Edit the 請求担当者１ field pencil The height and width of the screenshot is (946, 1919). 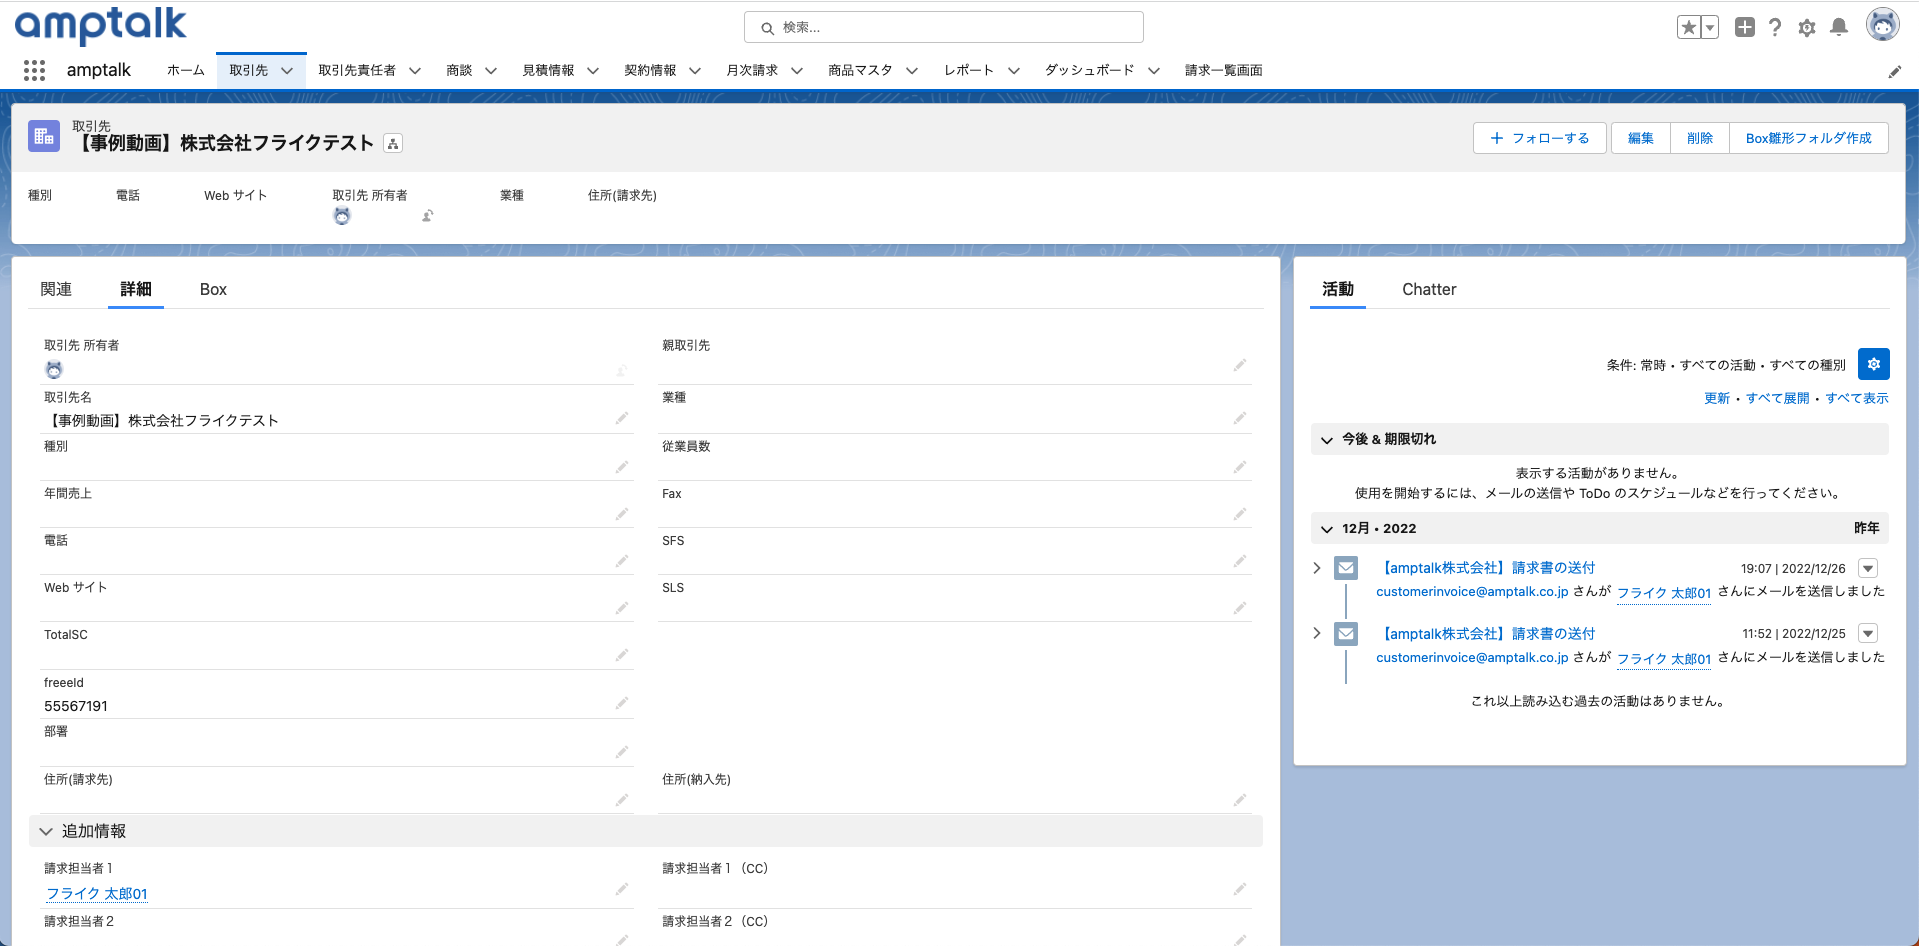coord(622,889)
